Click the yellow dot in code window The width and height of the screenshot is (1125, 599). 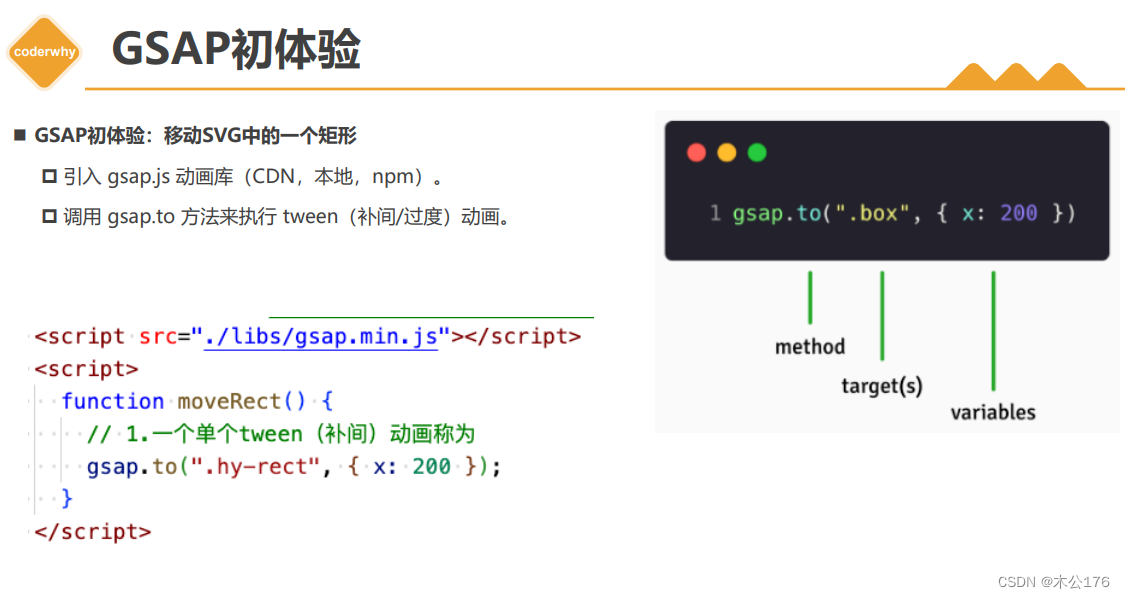pyautogui.click(x=727, y=153)
